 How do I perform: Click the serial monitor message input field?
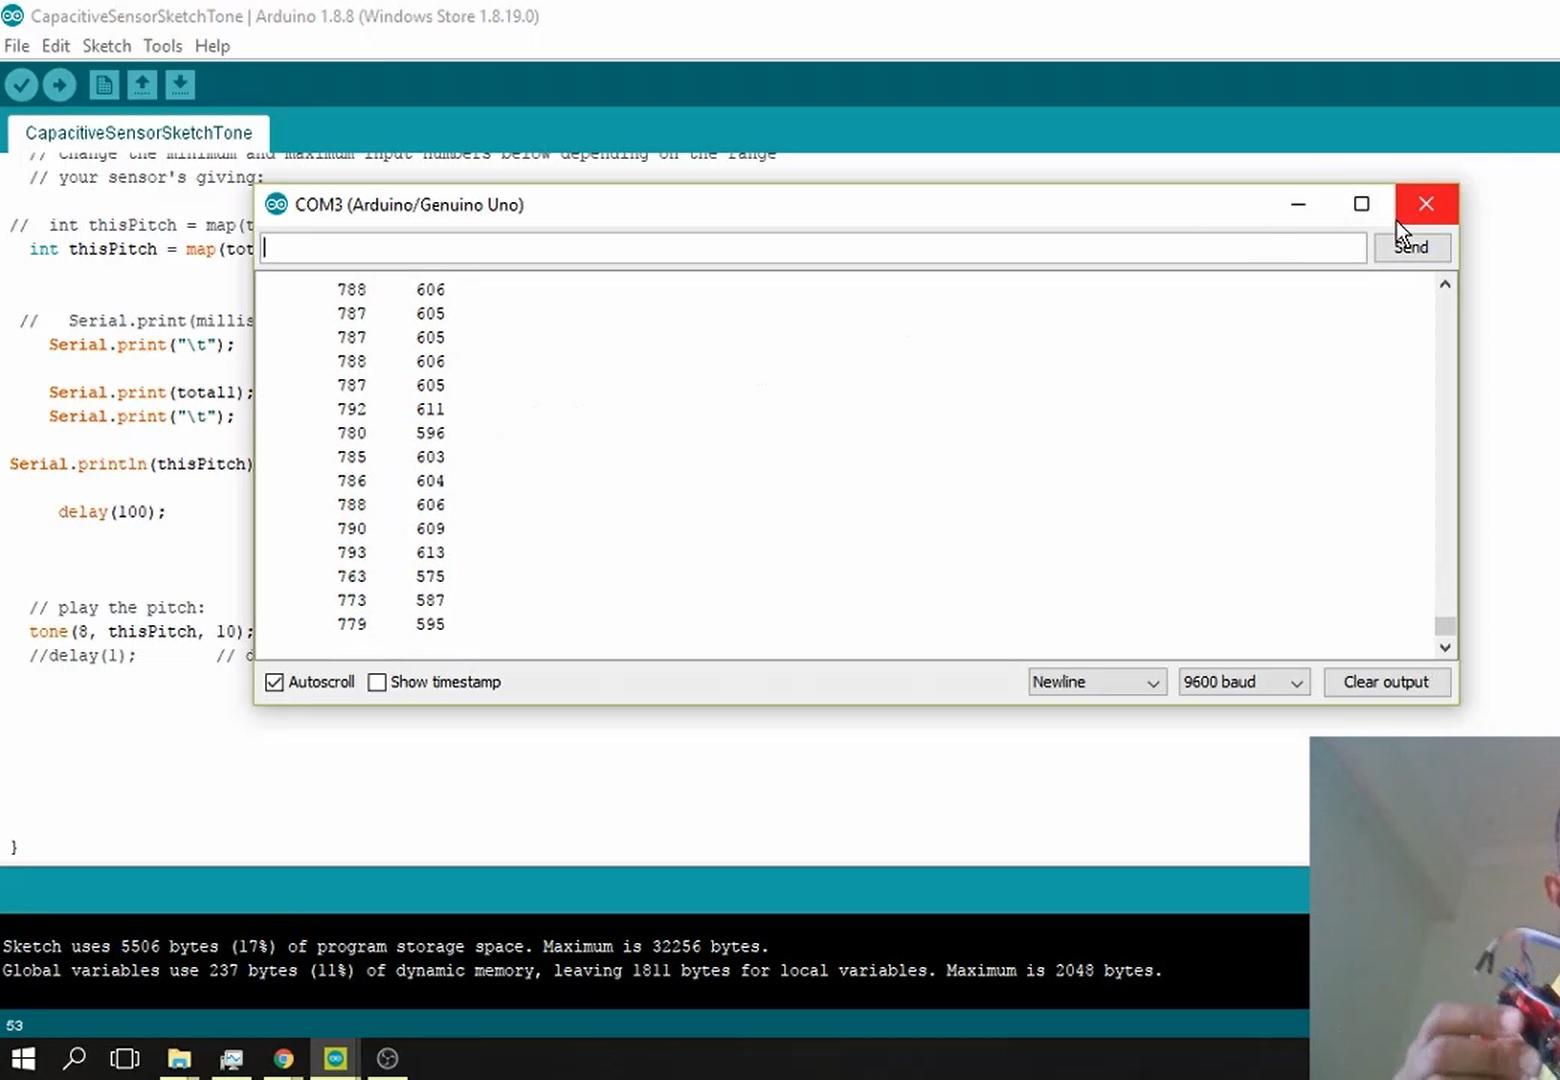click(x=813, y=248)
